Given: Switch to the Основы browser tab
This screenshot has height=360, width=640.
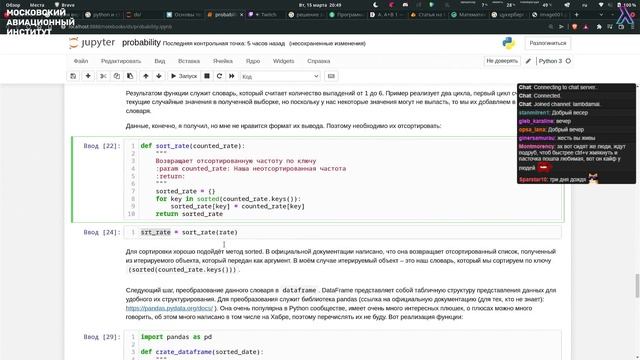Looking at the screenshot, I should (184, 15).
